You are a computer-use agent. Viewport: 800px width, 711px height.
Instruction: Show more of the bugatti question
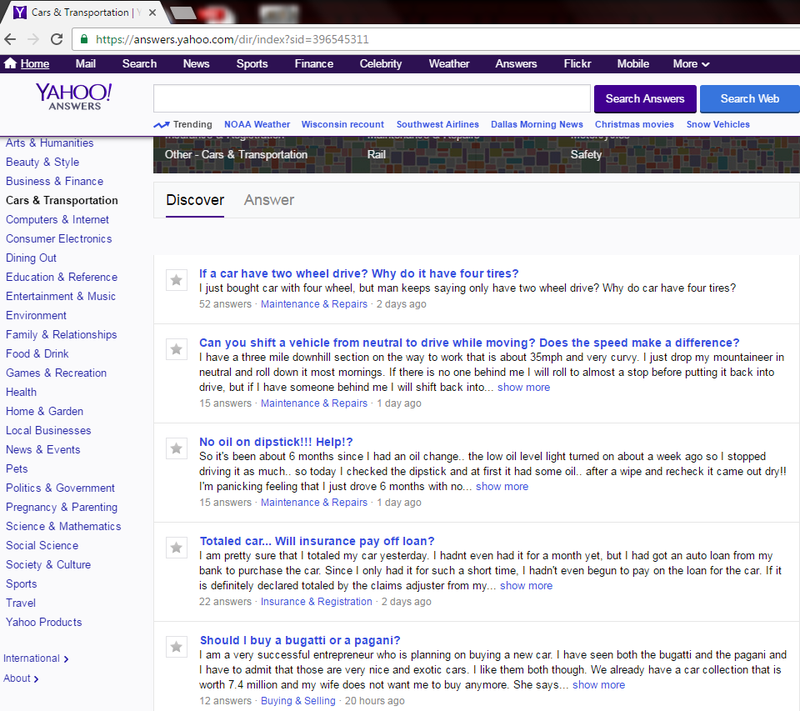point(598,685)
